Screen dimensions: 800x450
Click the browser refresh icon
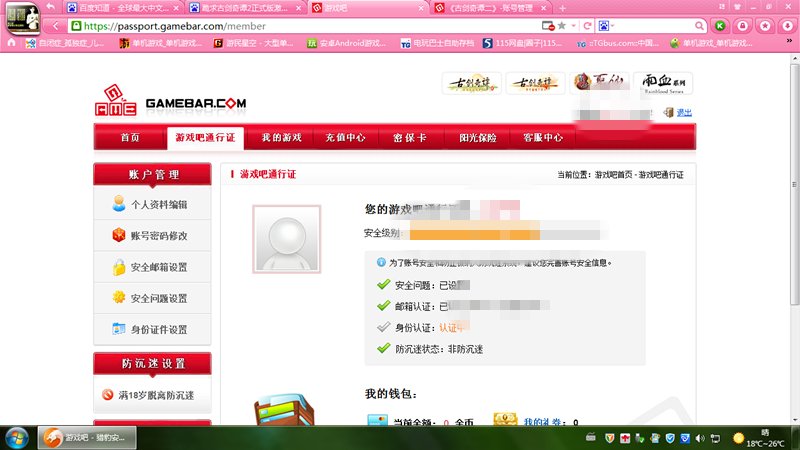[587, 26]
